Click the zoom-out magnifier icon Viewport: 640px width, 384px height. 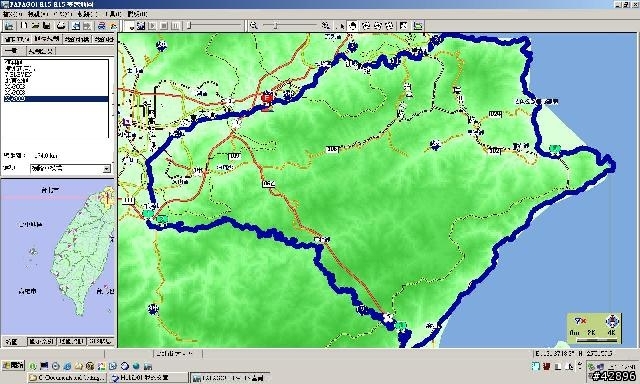click(x=253, y=26)
